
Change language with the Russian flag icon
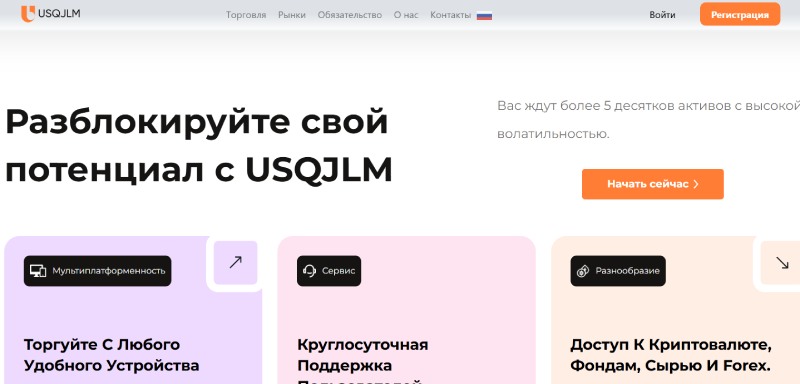pyautogui.click(x=484, y=15)
